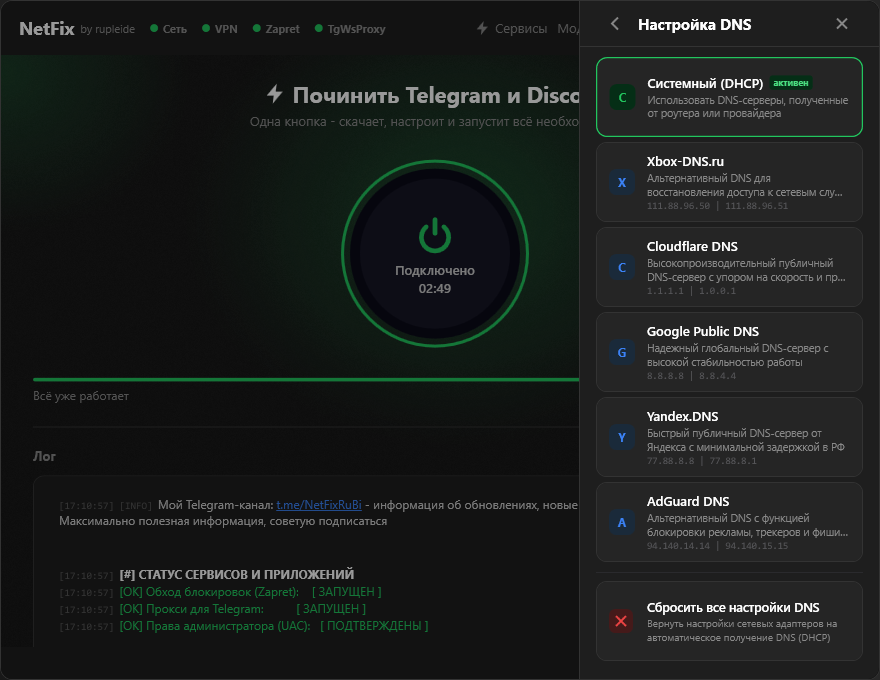Open the t.me/NetFixRuBi link
The height and width of the screenshot is (680, 880).
pyautogui.click(x=319, y=505)
